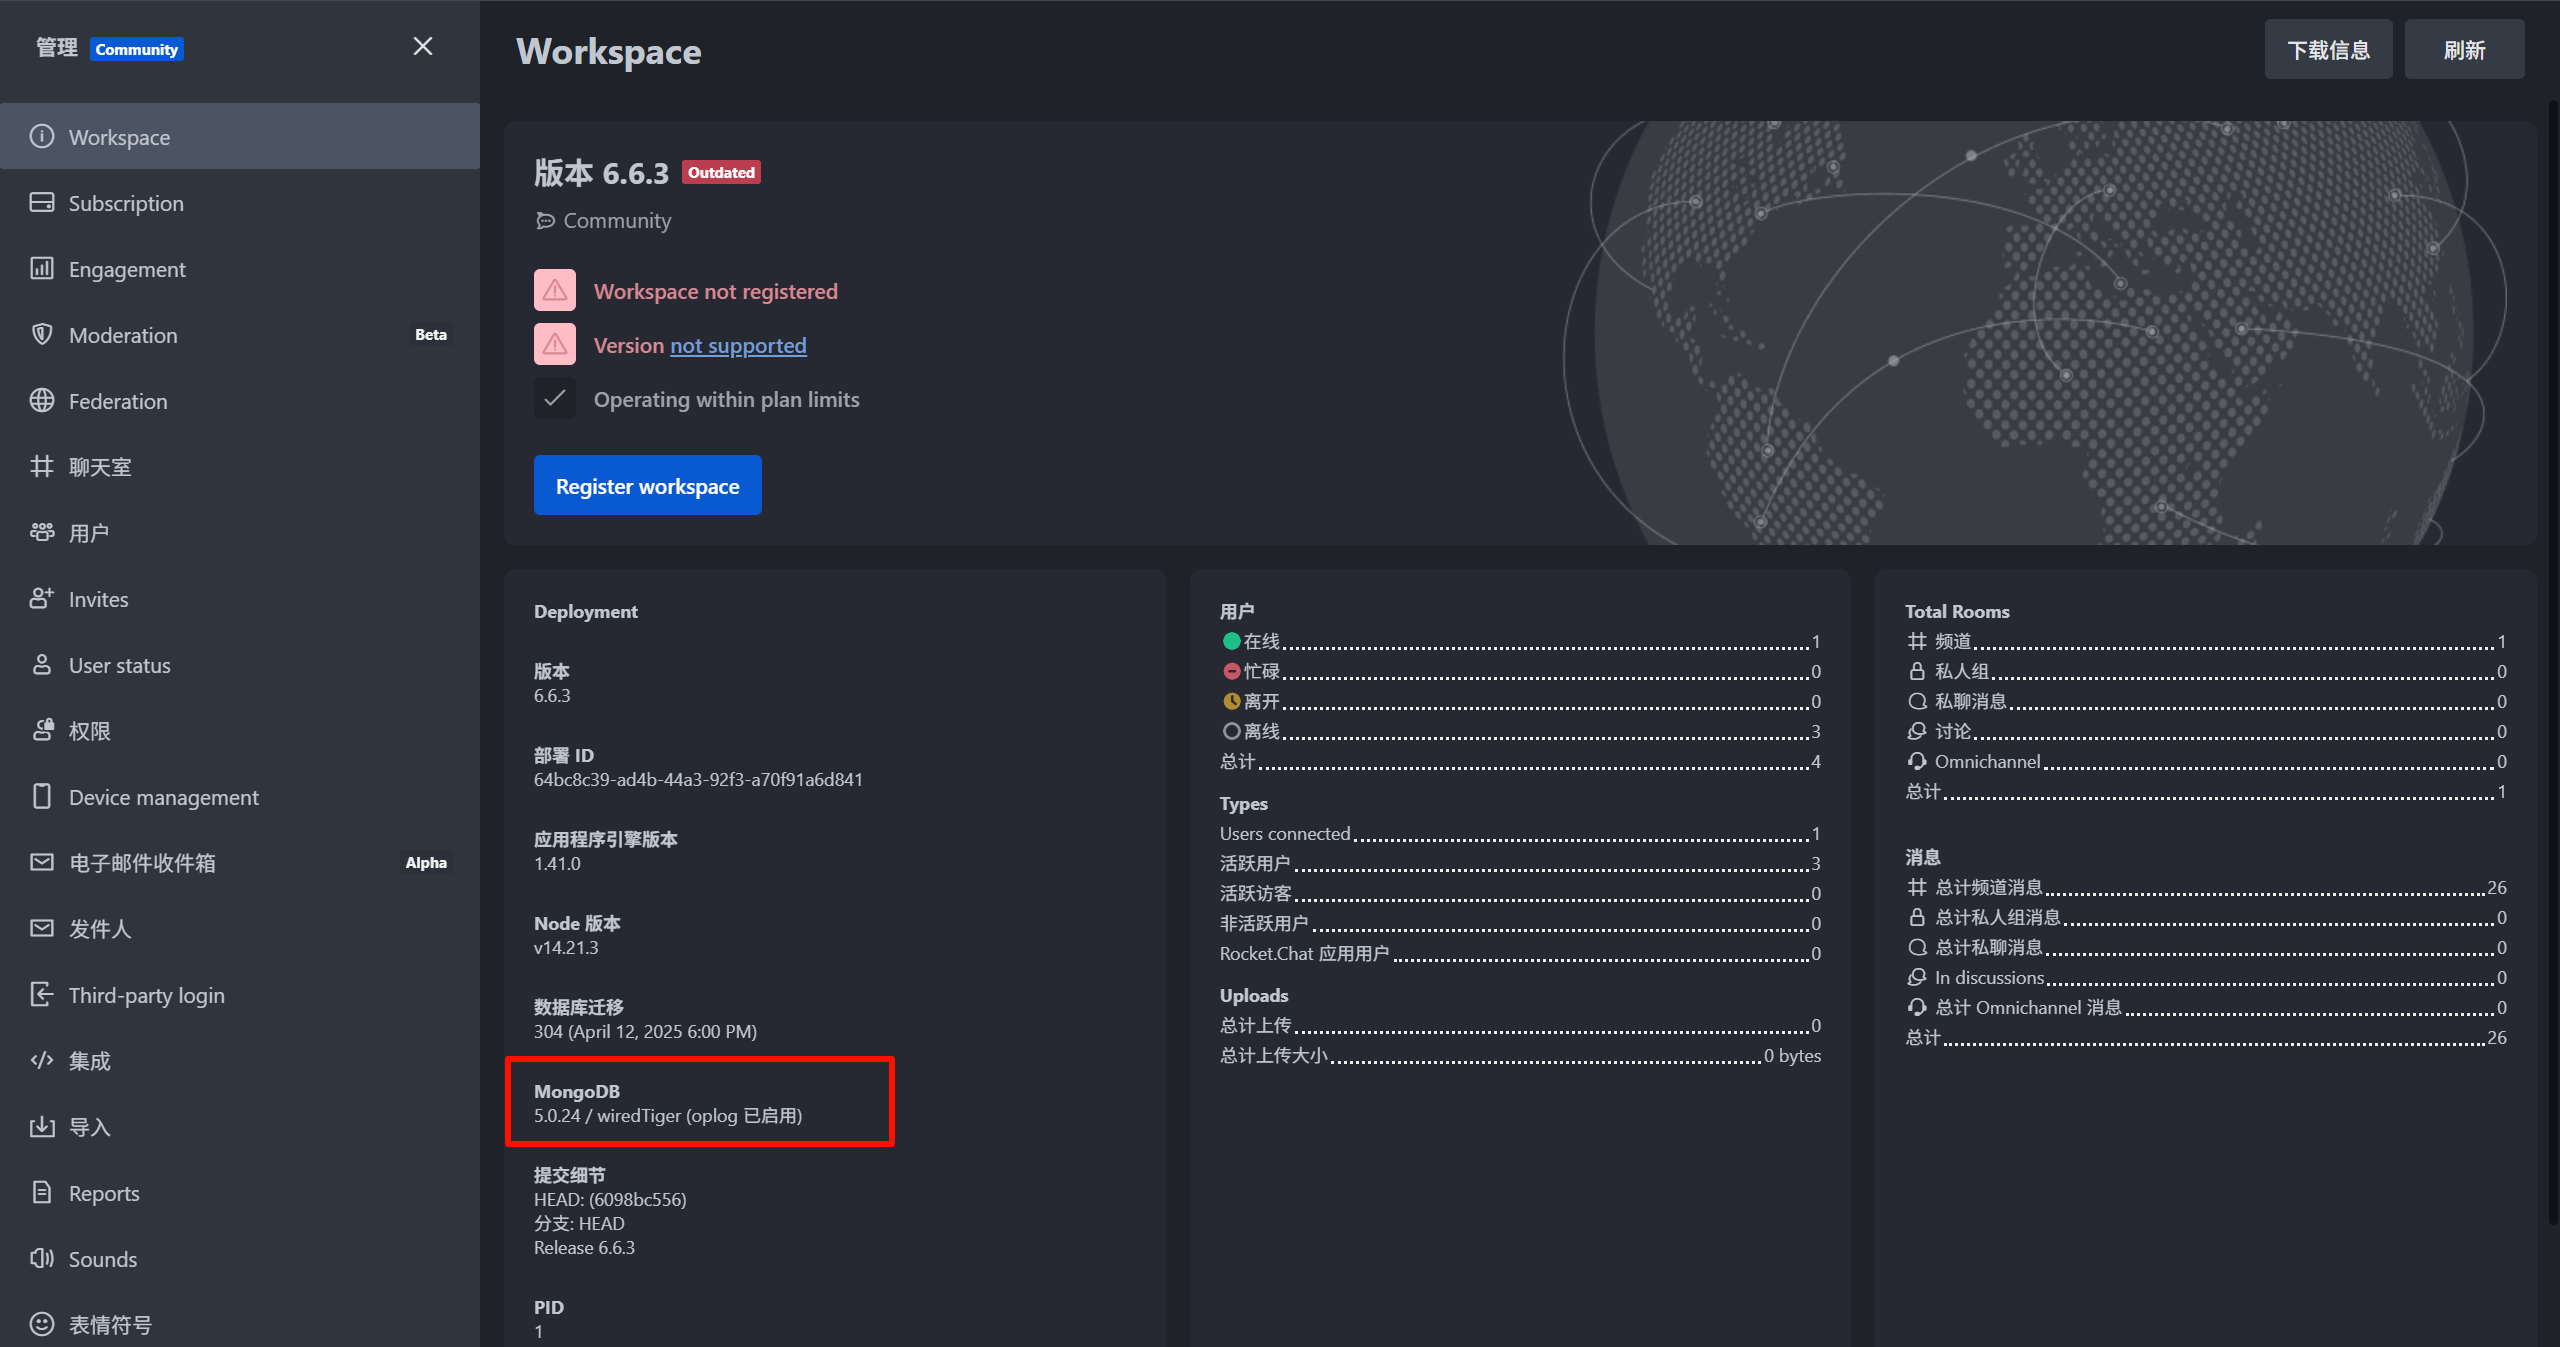Click checkmark icon beside plan limits
This screenshot has height=1347, width=2560.
coord(555,398)
